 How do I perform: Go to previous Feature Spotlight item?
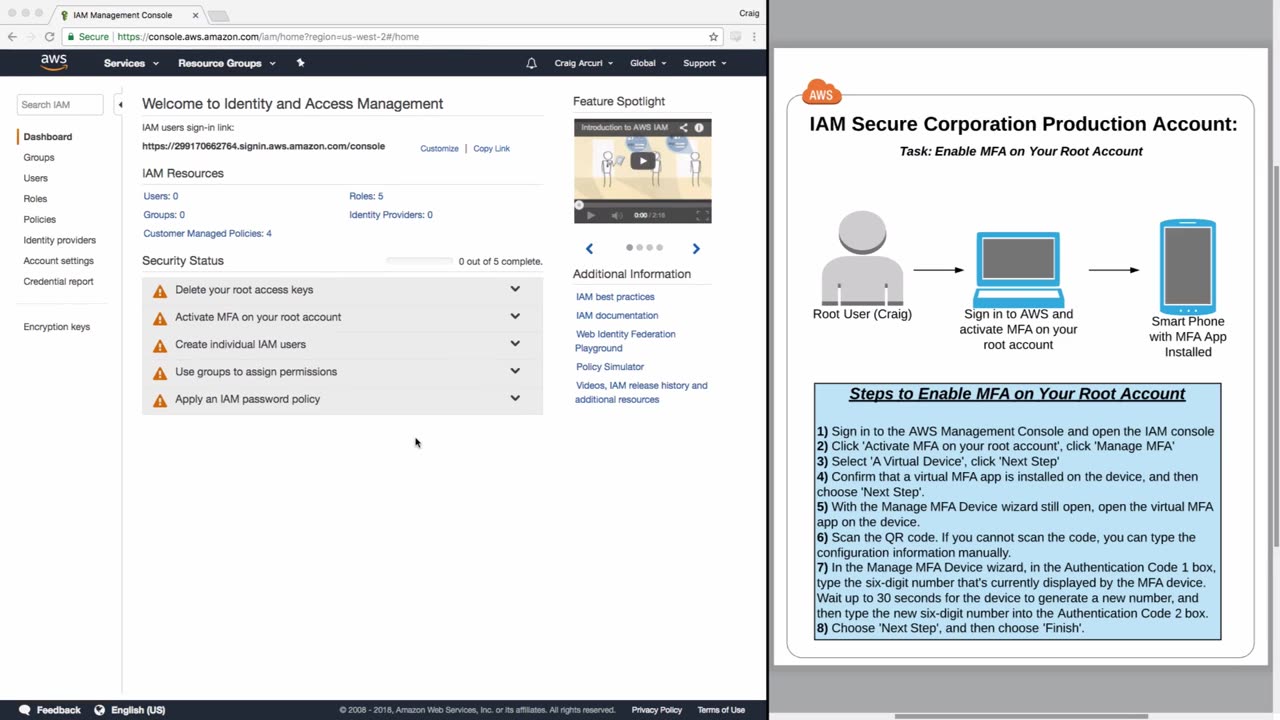pyautogui.click(x=589, y=248)
